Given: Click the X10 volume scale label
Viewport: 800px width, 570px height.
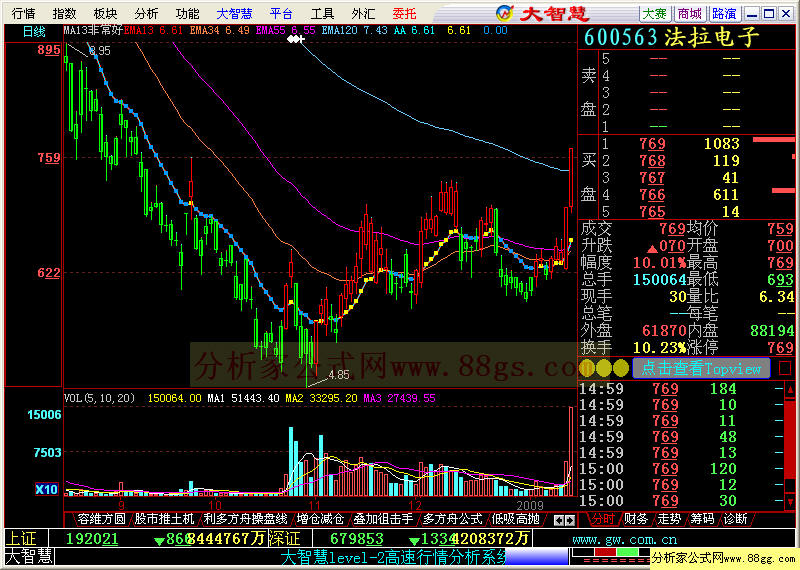Looking at the screenshot, I should point(46,489).
